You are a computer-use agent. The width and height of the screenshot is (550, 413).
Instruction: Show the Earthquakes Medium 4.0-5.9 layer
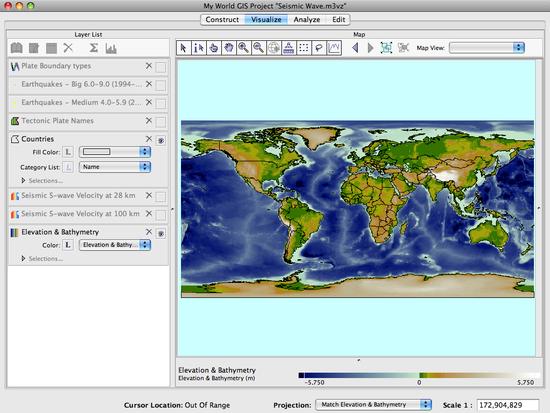point(161,104)
